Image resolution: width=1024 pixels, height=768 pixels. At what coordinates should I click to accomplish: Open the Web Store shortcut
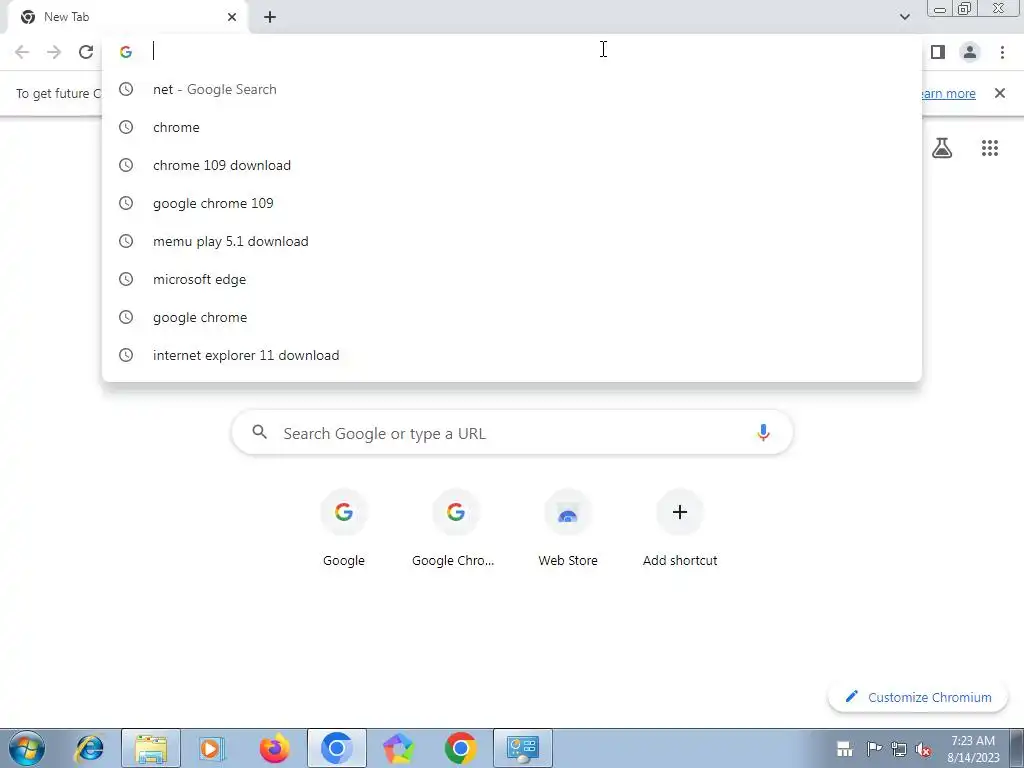568,529
